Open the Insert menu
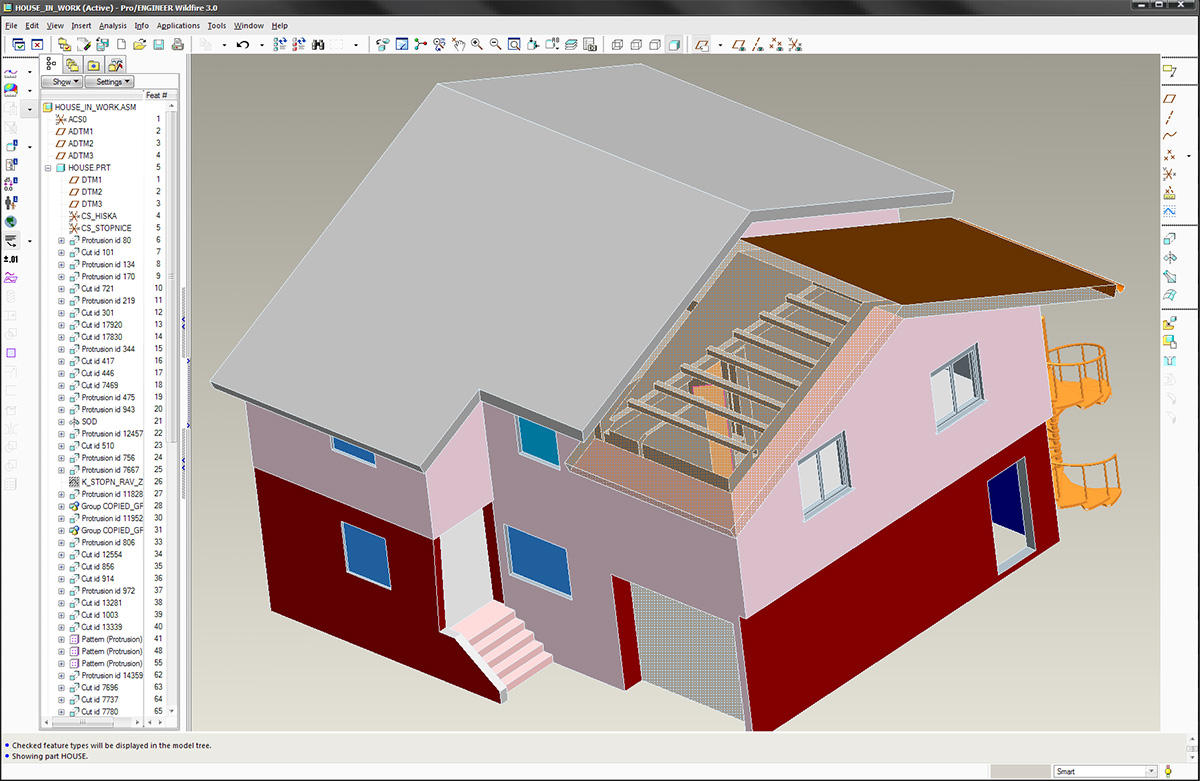 pos(81,25)
